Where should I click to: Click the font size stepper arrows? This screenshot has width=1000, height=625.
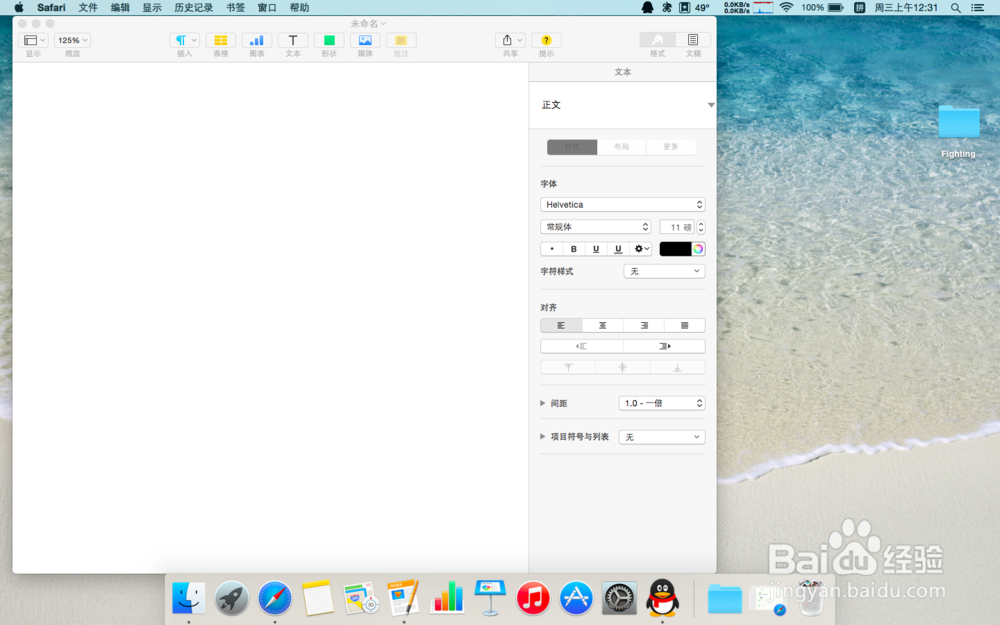coord(701,227)
